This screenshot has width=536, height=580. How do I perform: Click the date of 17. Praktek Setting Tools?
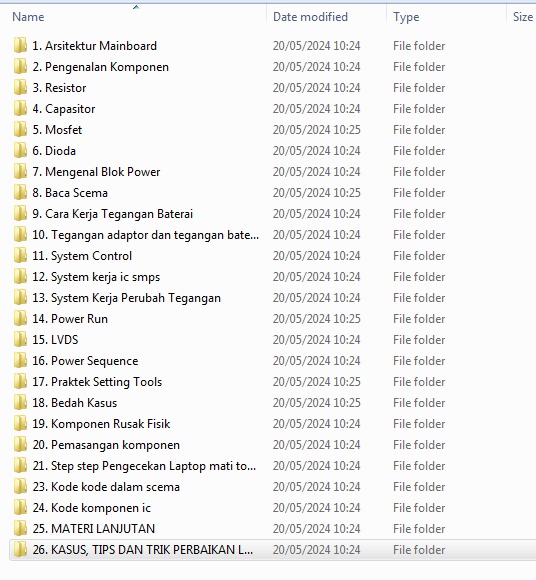(317, 382)
